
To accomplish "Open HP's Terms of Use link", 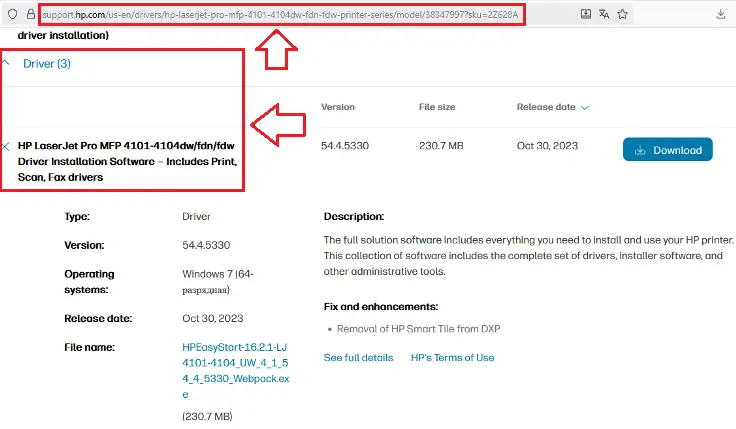I will [x=452, y=357].
